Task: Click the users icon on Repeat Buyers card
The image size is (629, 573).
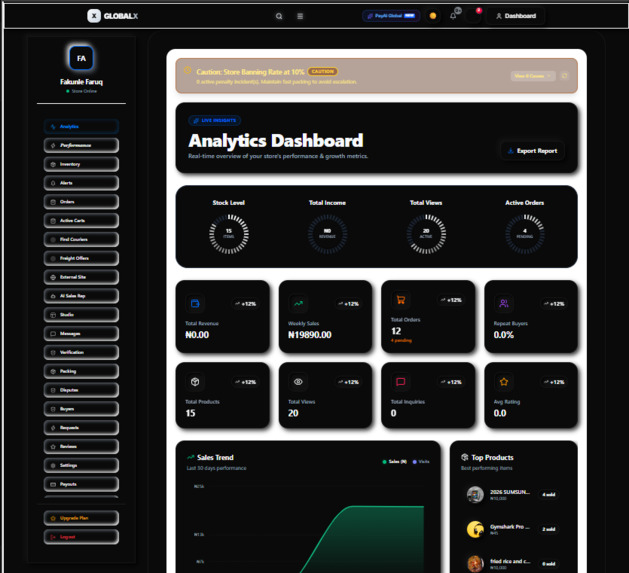Action: [504, 304]
